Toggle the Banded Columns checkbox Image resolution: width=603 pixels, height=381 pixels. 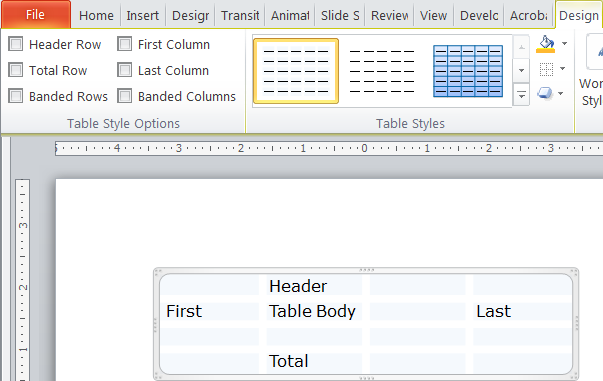pos(125,96)
